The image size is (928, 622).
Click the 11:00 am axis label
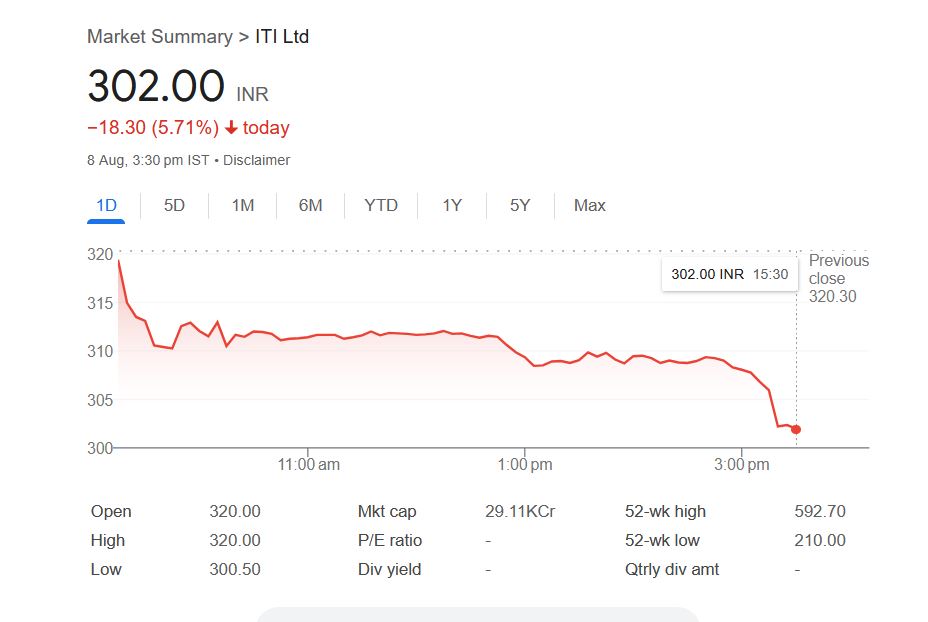click(307, 465)
